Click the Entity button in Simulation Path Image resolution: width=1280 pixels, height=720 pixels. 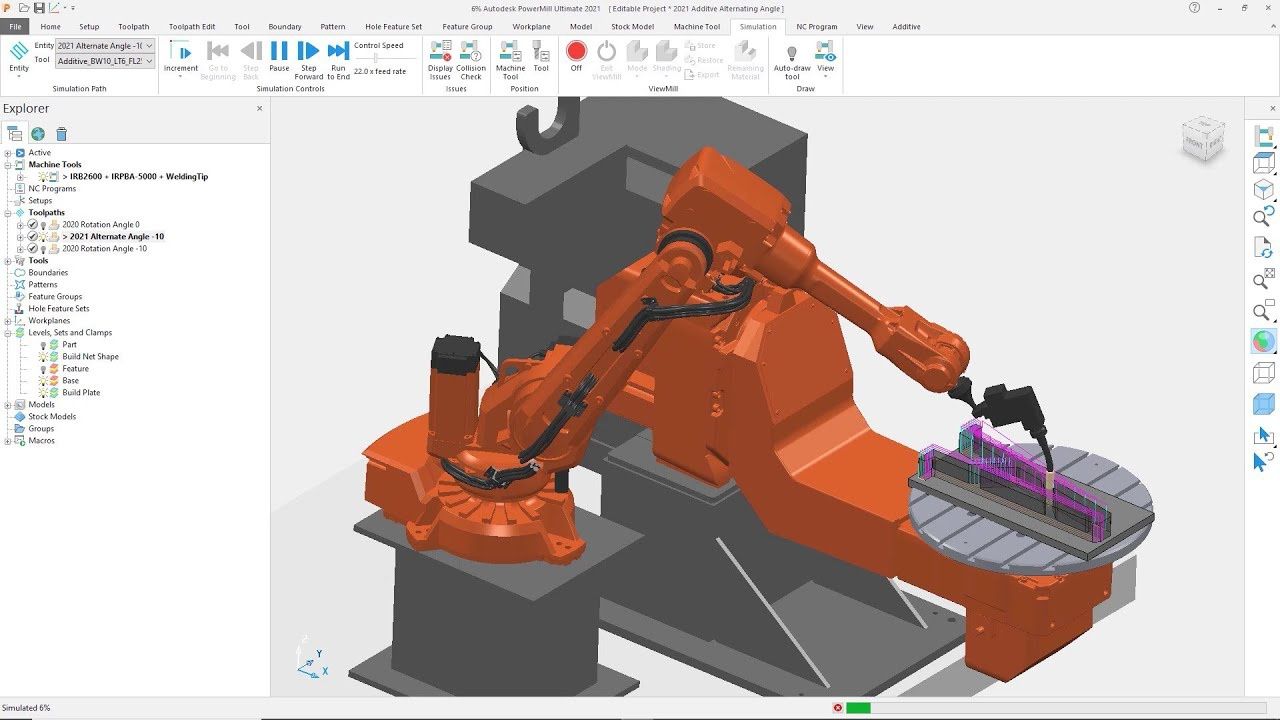(18, 58)
